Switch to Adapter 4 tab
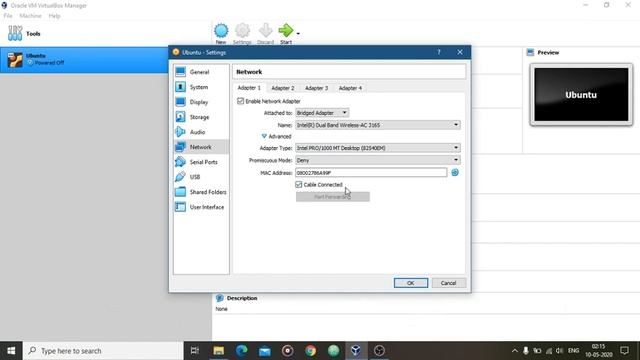Screen dimensions: 640x360 coord(350,88)
